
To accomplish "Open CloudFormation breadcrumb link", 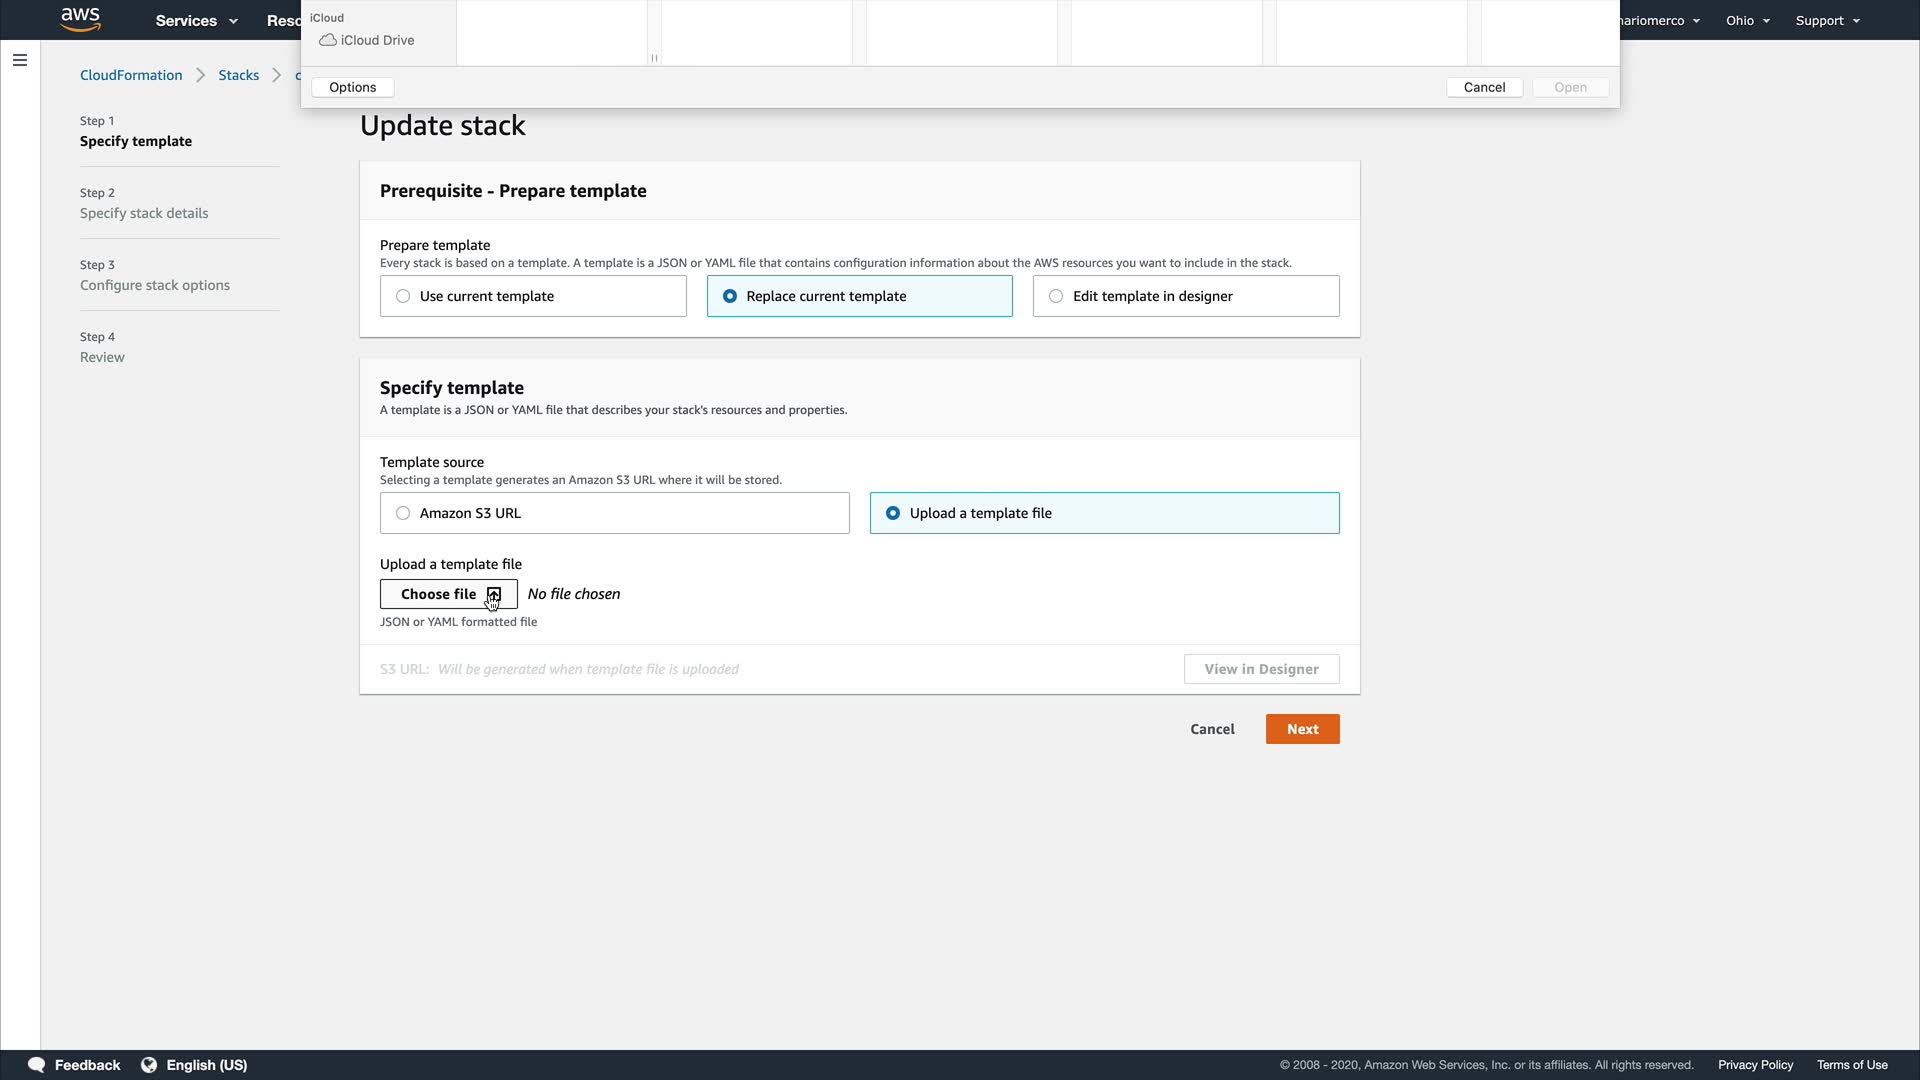I will tap(131, 75).
